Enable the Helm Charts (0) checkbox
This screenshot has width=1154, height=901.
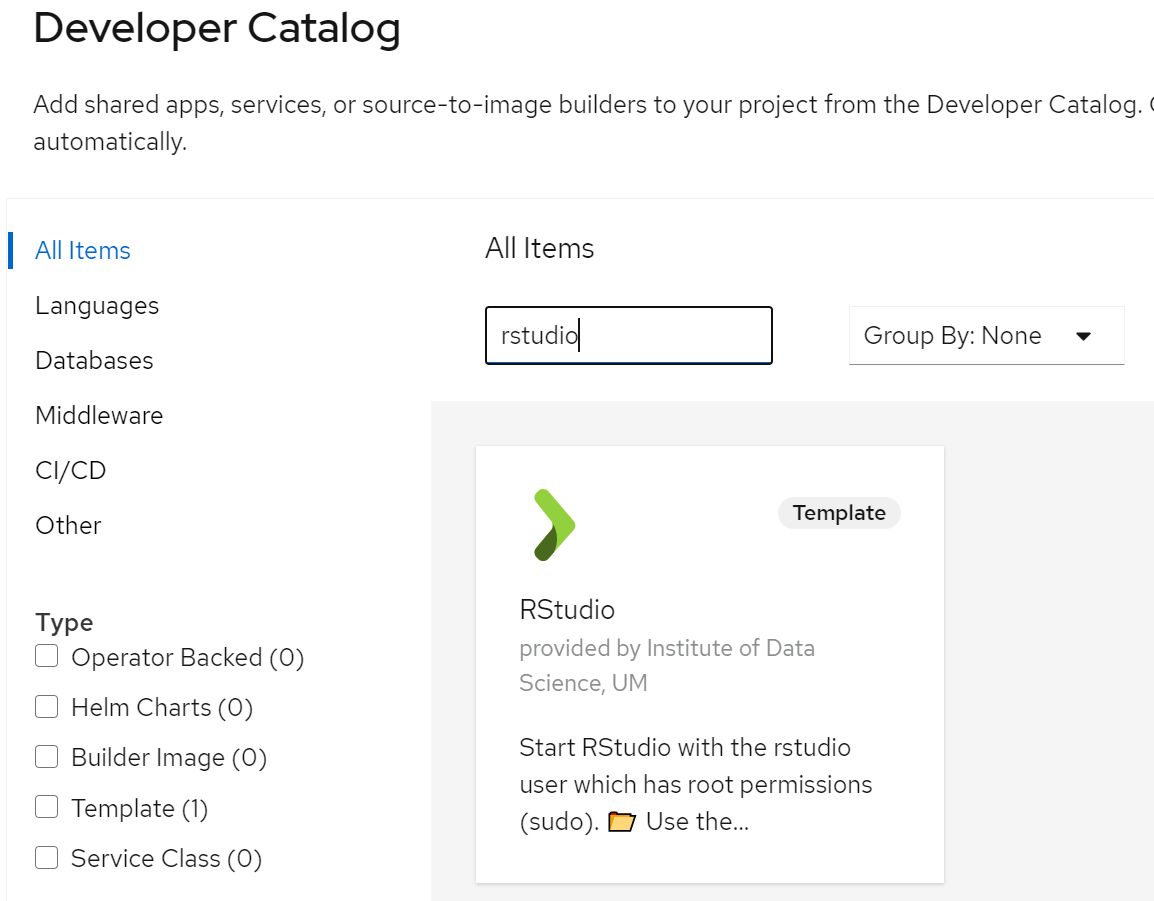point(46,707)
